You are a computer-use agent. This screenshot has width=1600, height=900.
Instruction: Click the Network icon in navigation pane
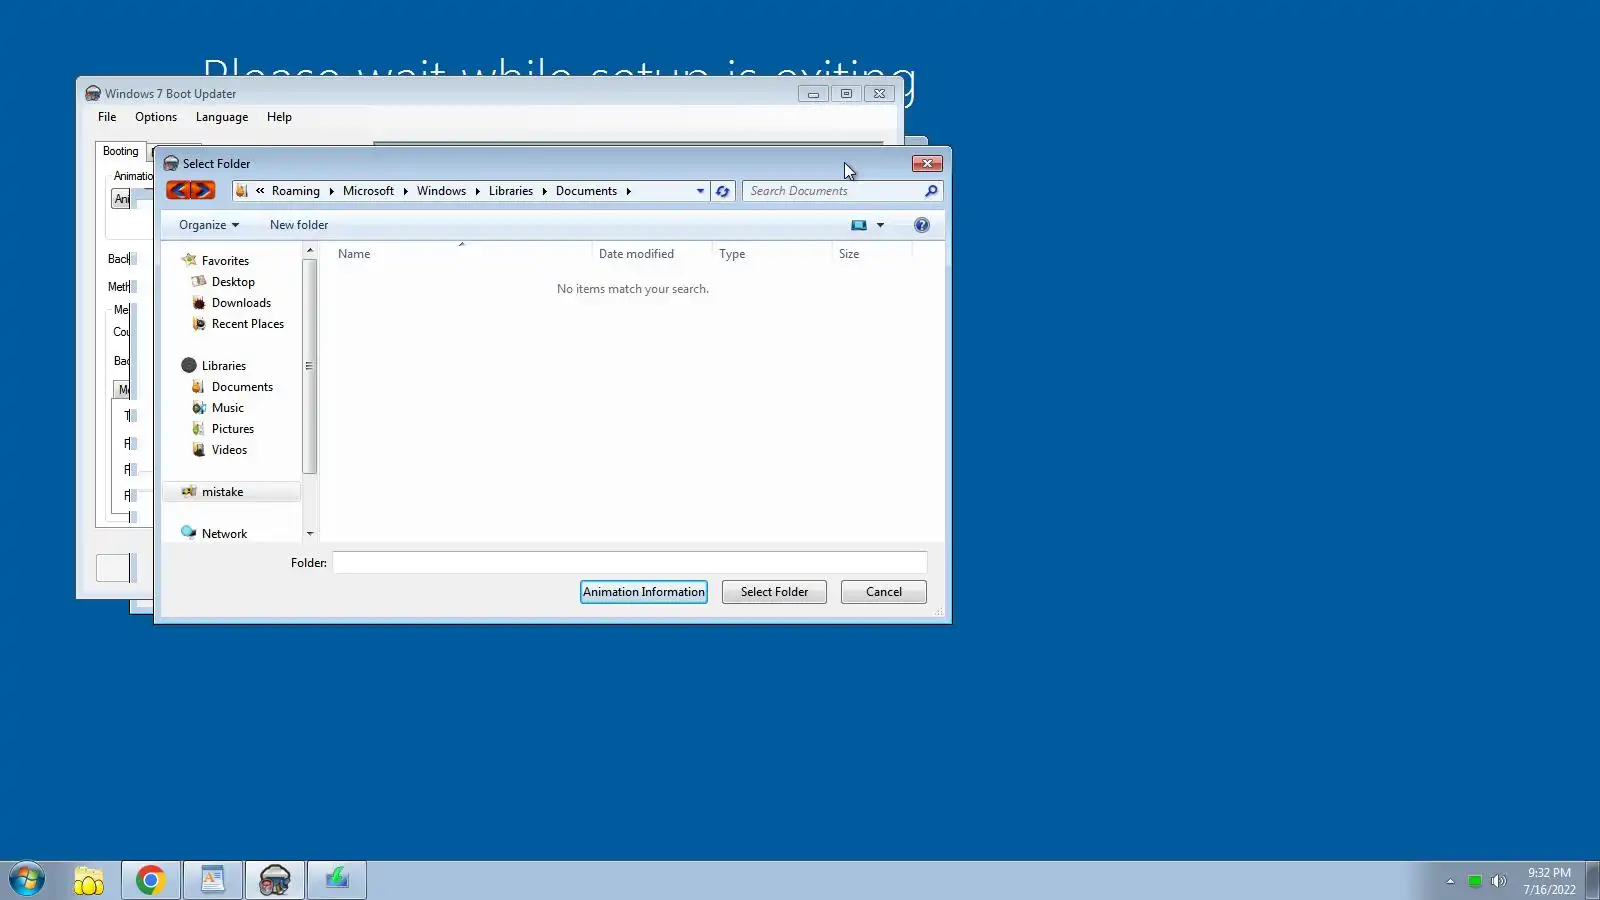pyautogui.click(x=189, y=533)
